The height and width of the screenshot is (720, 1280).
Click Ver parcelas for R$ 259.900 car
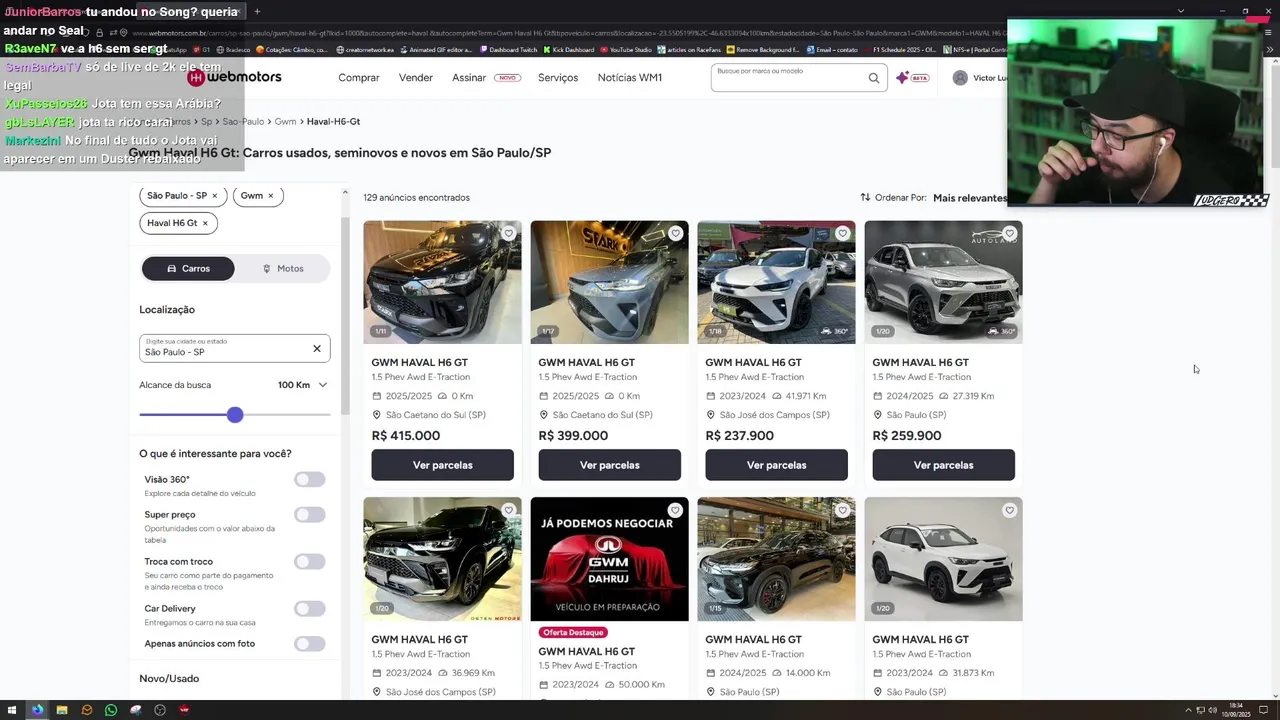pyautogui.click(x=944, y=465)
